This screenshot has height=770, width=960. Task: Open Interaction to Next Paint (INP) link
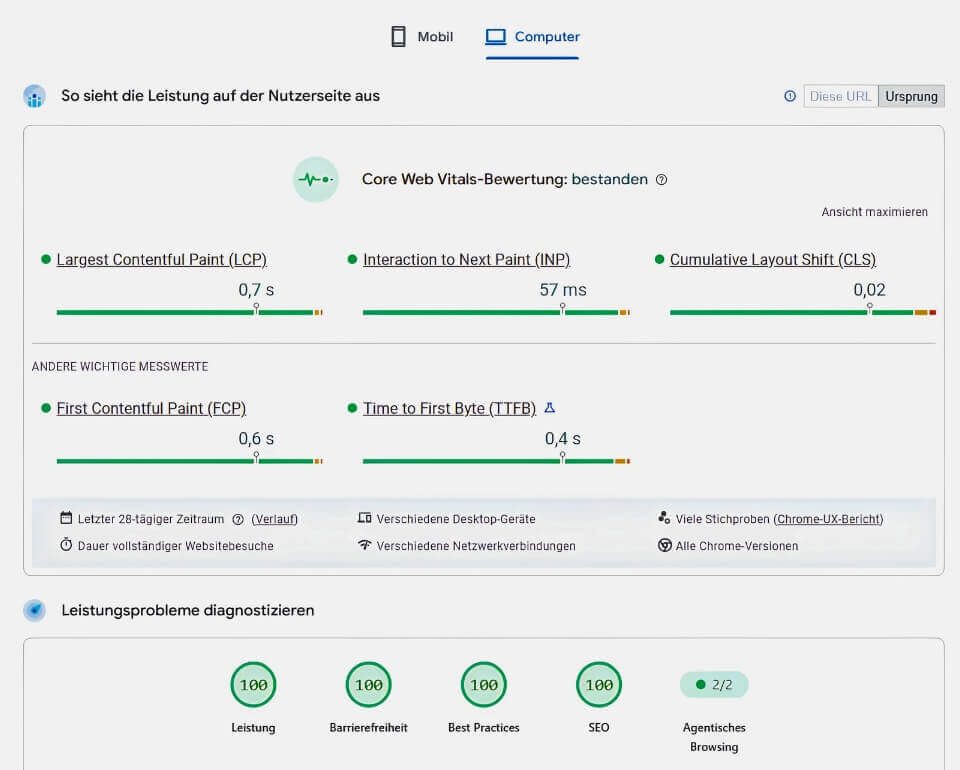point(467,260)
